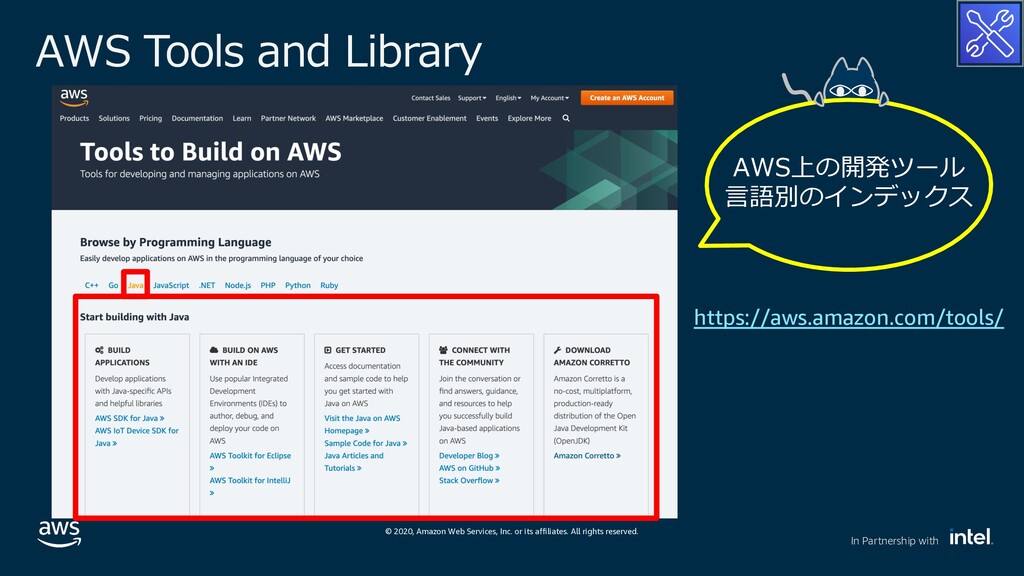This screenshot has height=576, width=1024.
Task: Click the arrow icon beside Get Started
Action: (328, 350)
